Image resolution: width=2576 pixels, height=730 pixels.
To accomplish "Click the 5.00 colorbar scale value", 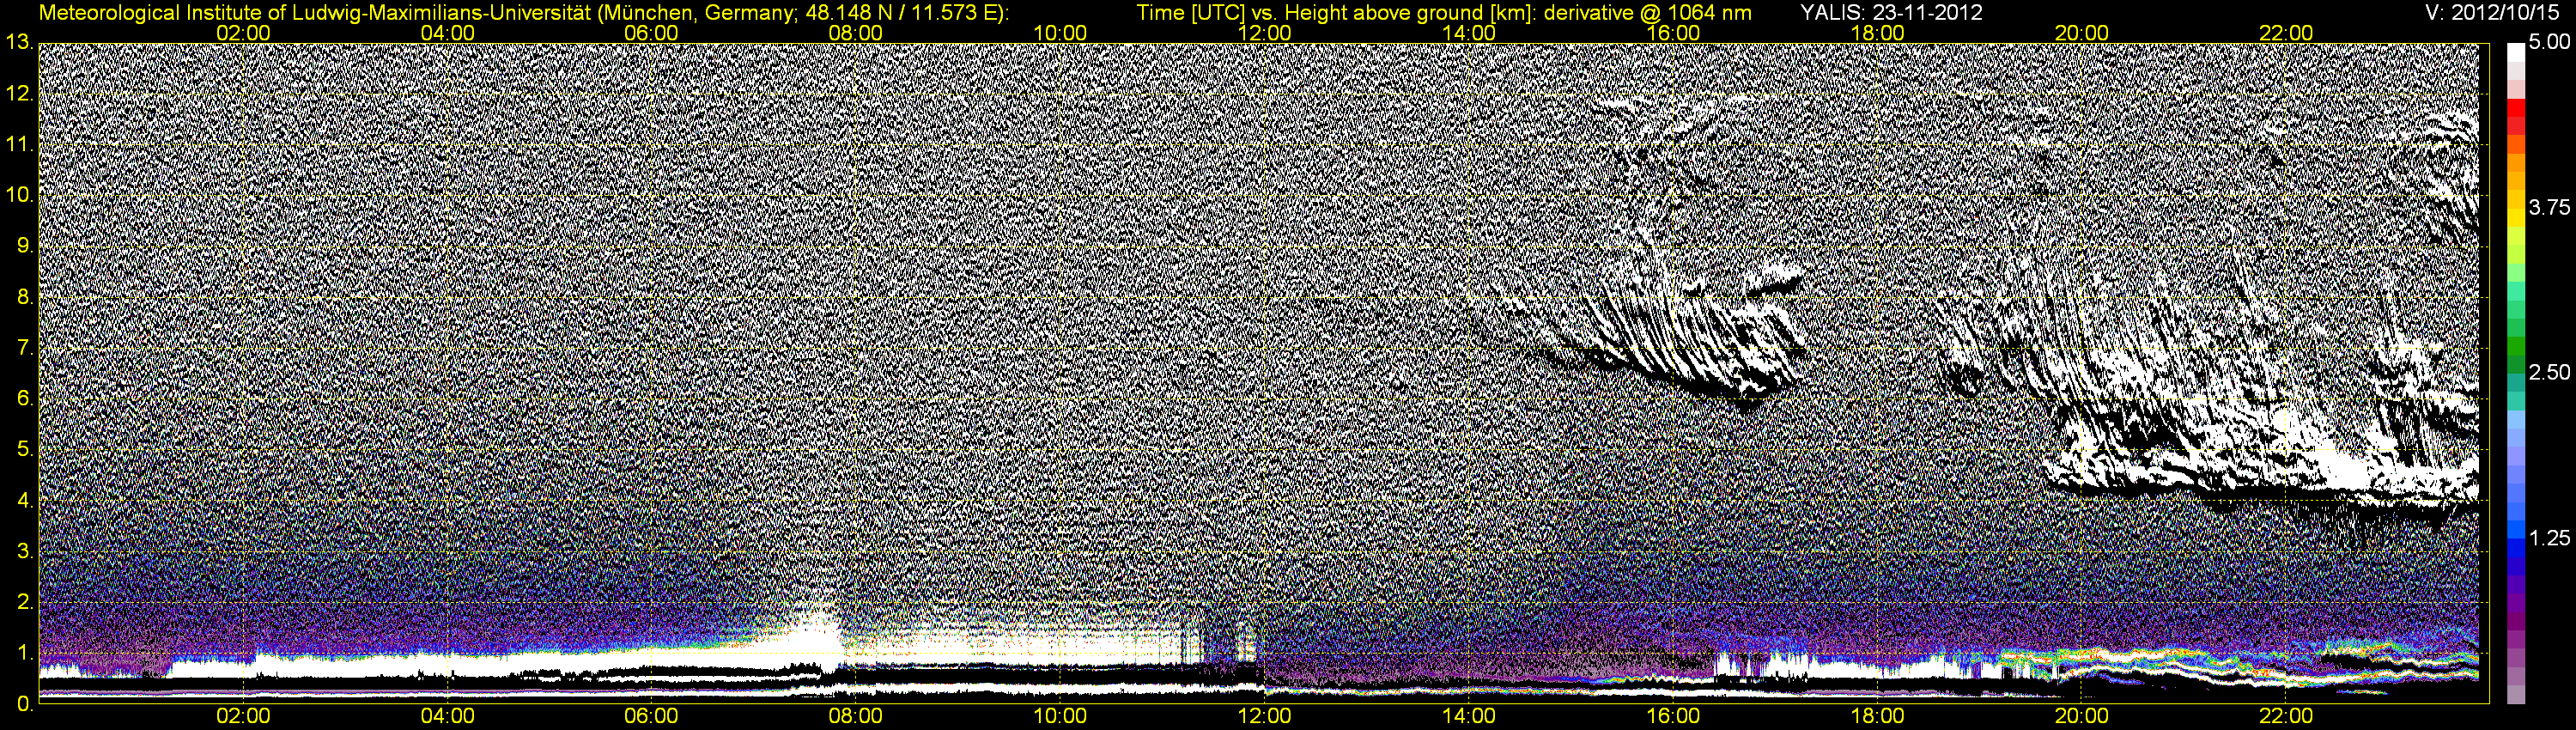I will pos(2549,43).
